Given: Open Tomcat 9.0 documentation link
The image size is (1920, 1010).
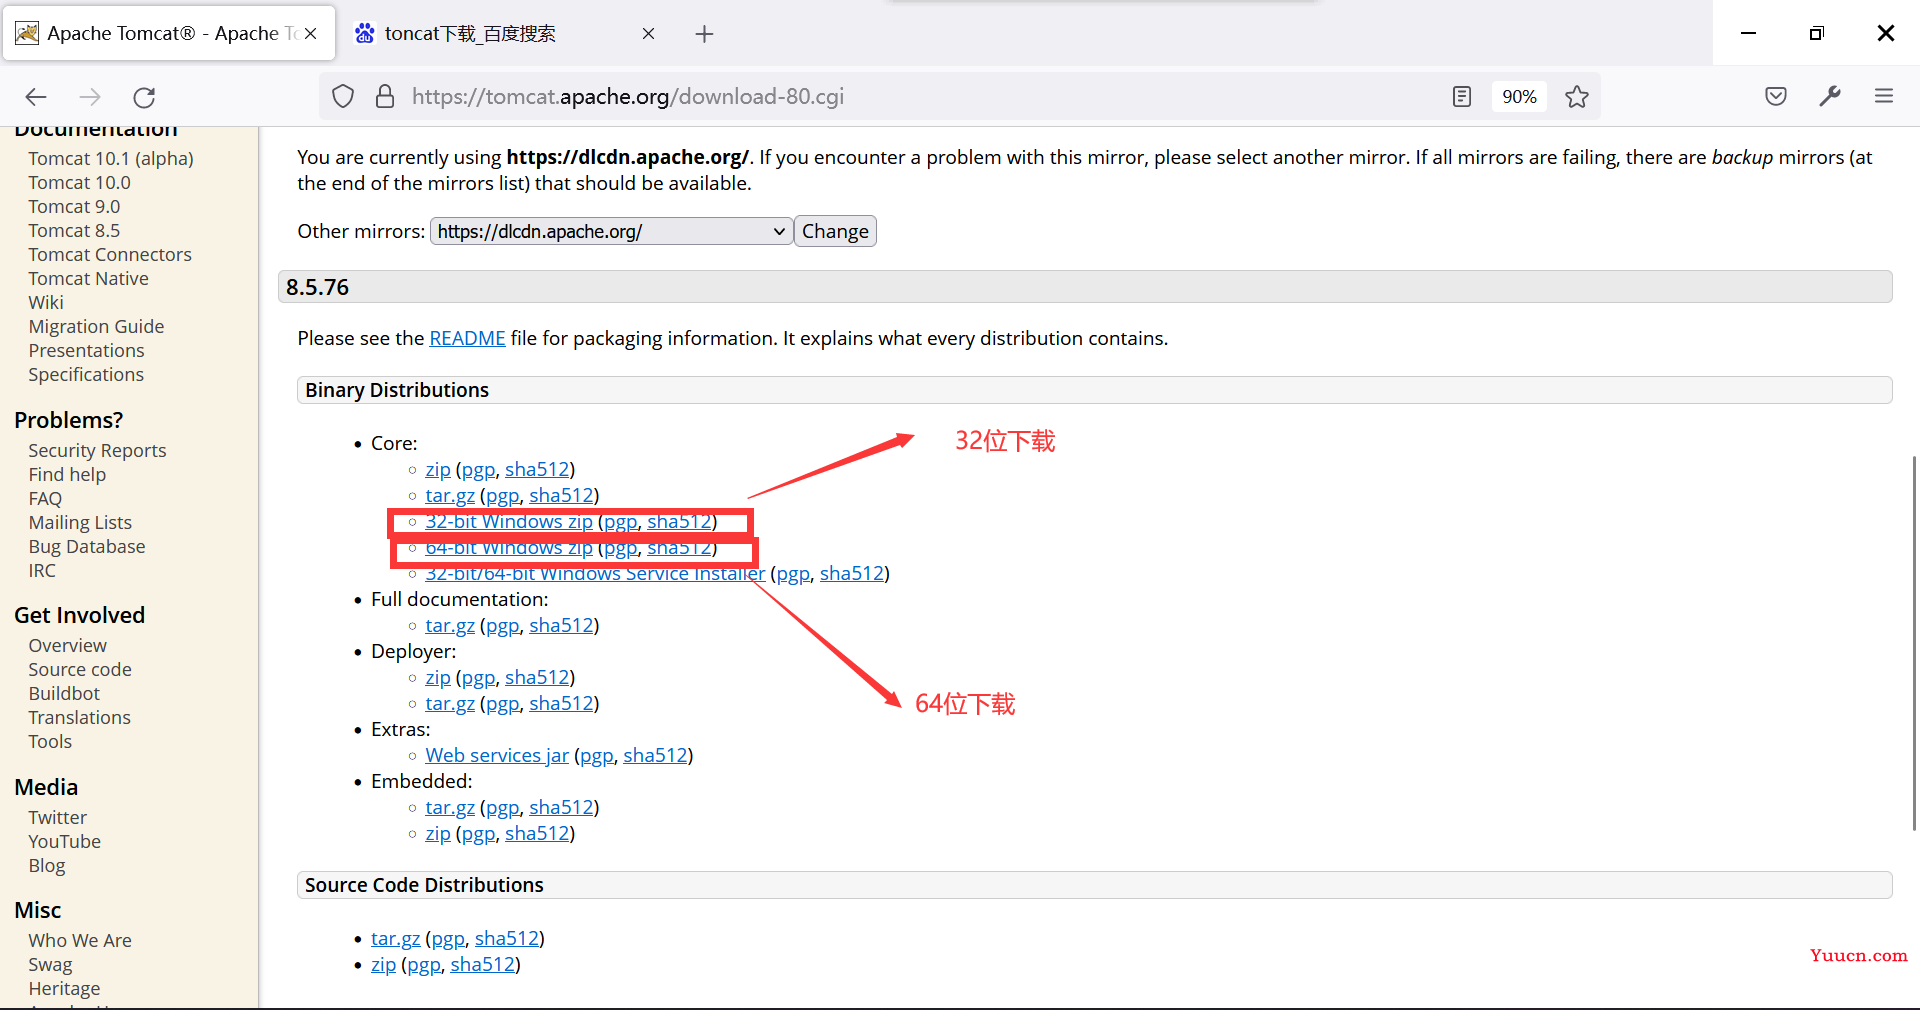Looking at the screenshot, I should click(x=74, y=206).
